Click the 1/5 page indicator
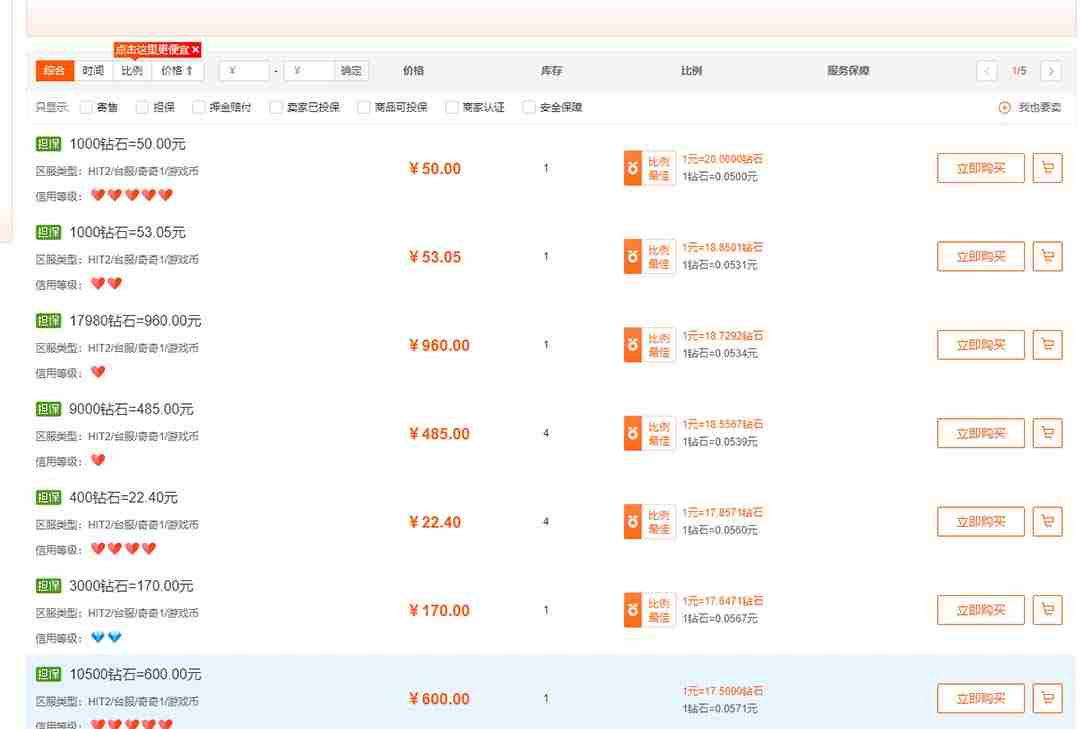Image resolution: width=1080 pixels, height=729 pixels. (1019, 71)
